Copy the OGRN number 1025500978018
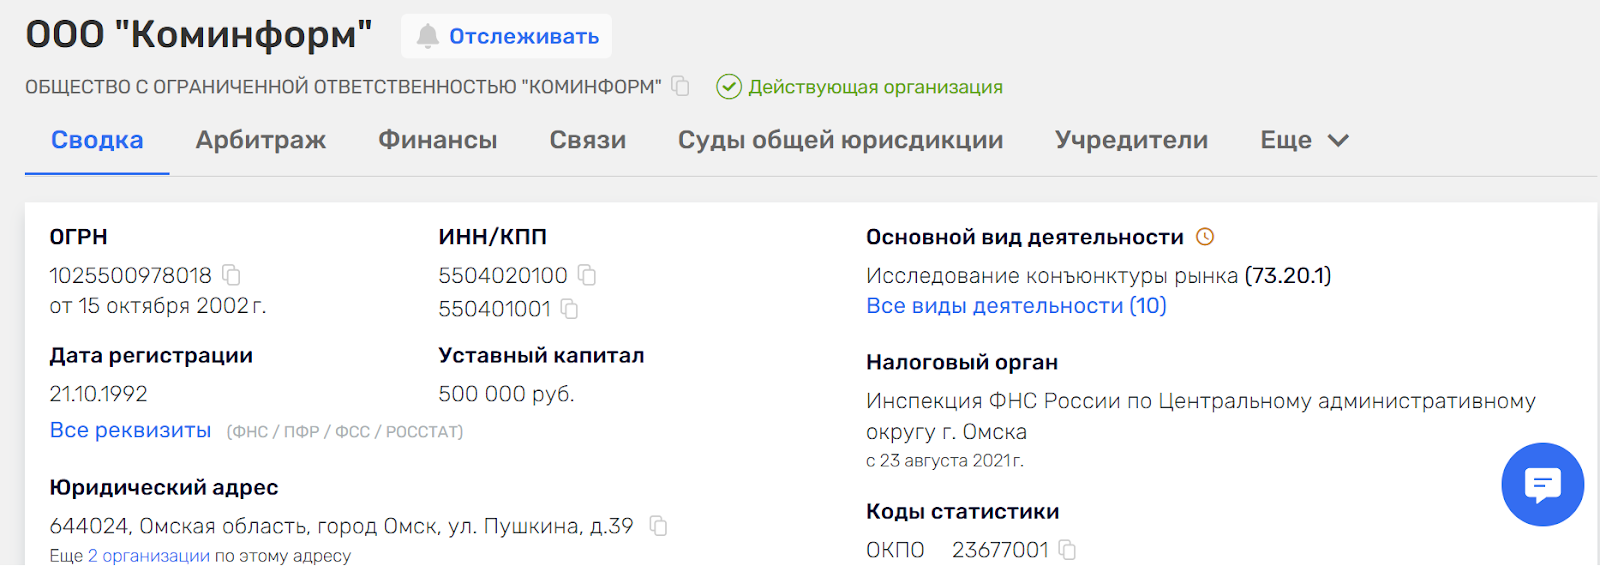The height and width of the screenshot is (566, 1600). pos(231,274)
